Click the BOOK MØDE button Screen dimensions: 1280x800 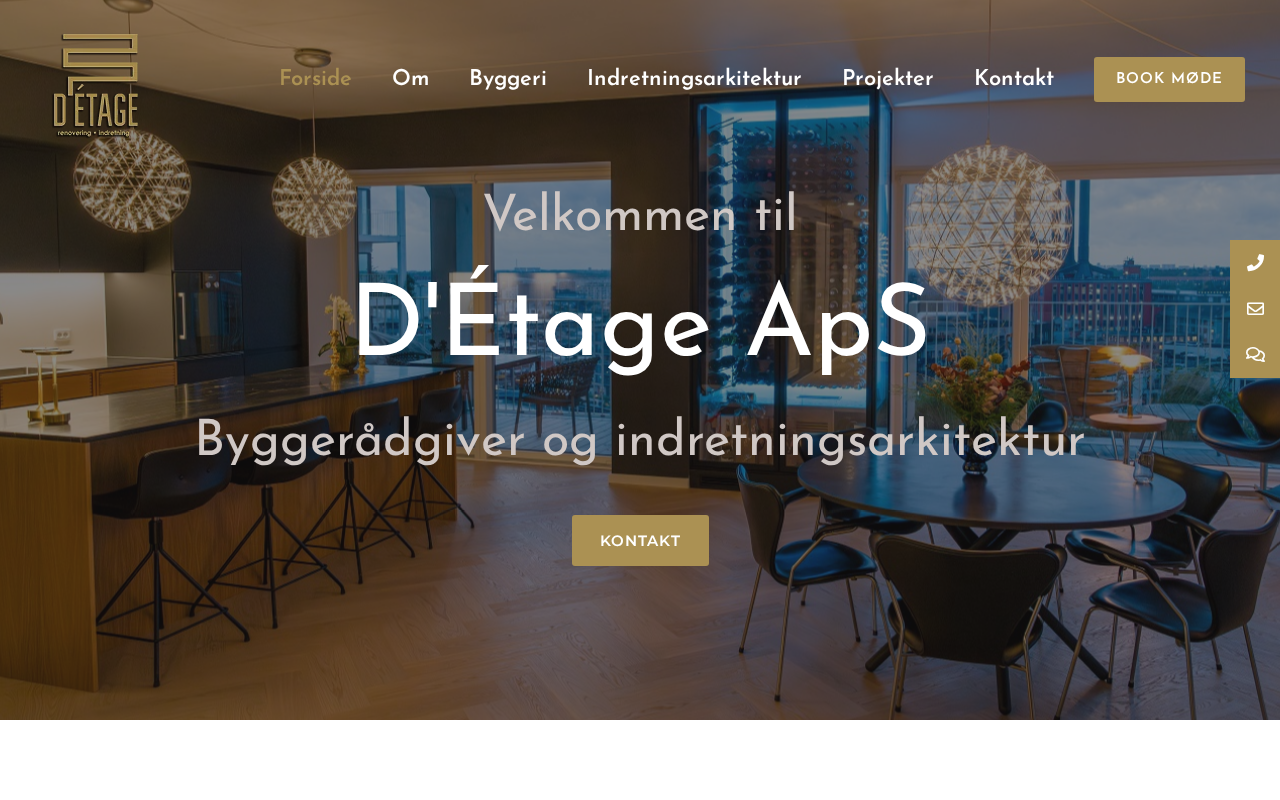tap(1169, 79)
